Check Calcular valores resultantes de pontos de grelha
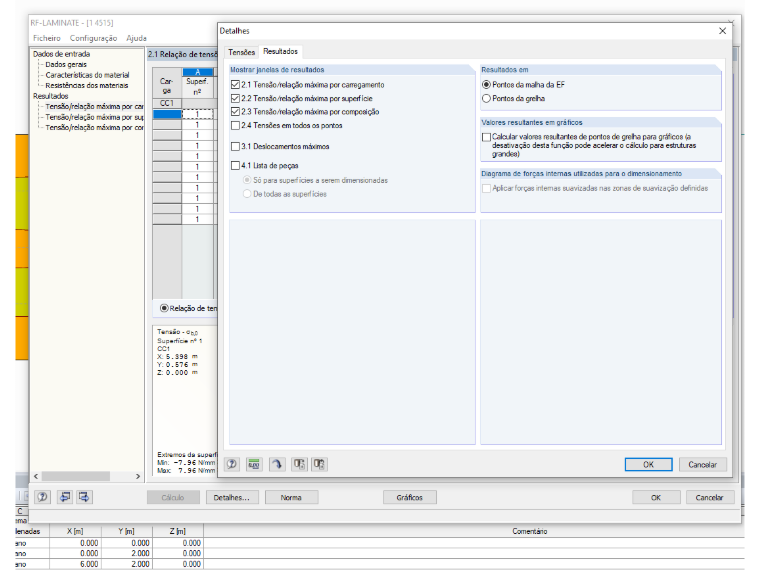The image size is (760, 570). click(x=486, y=137)
